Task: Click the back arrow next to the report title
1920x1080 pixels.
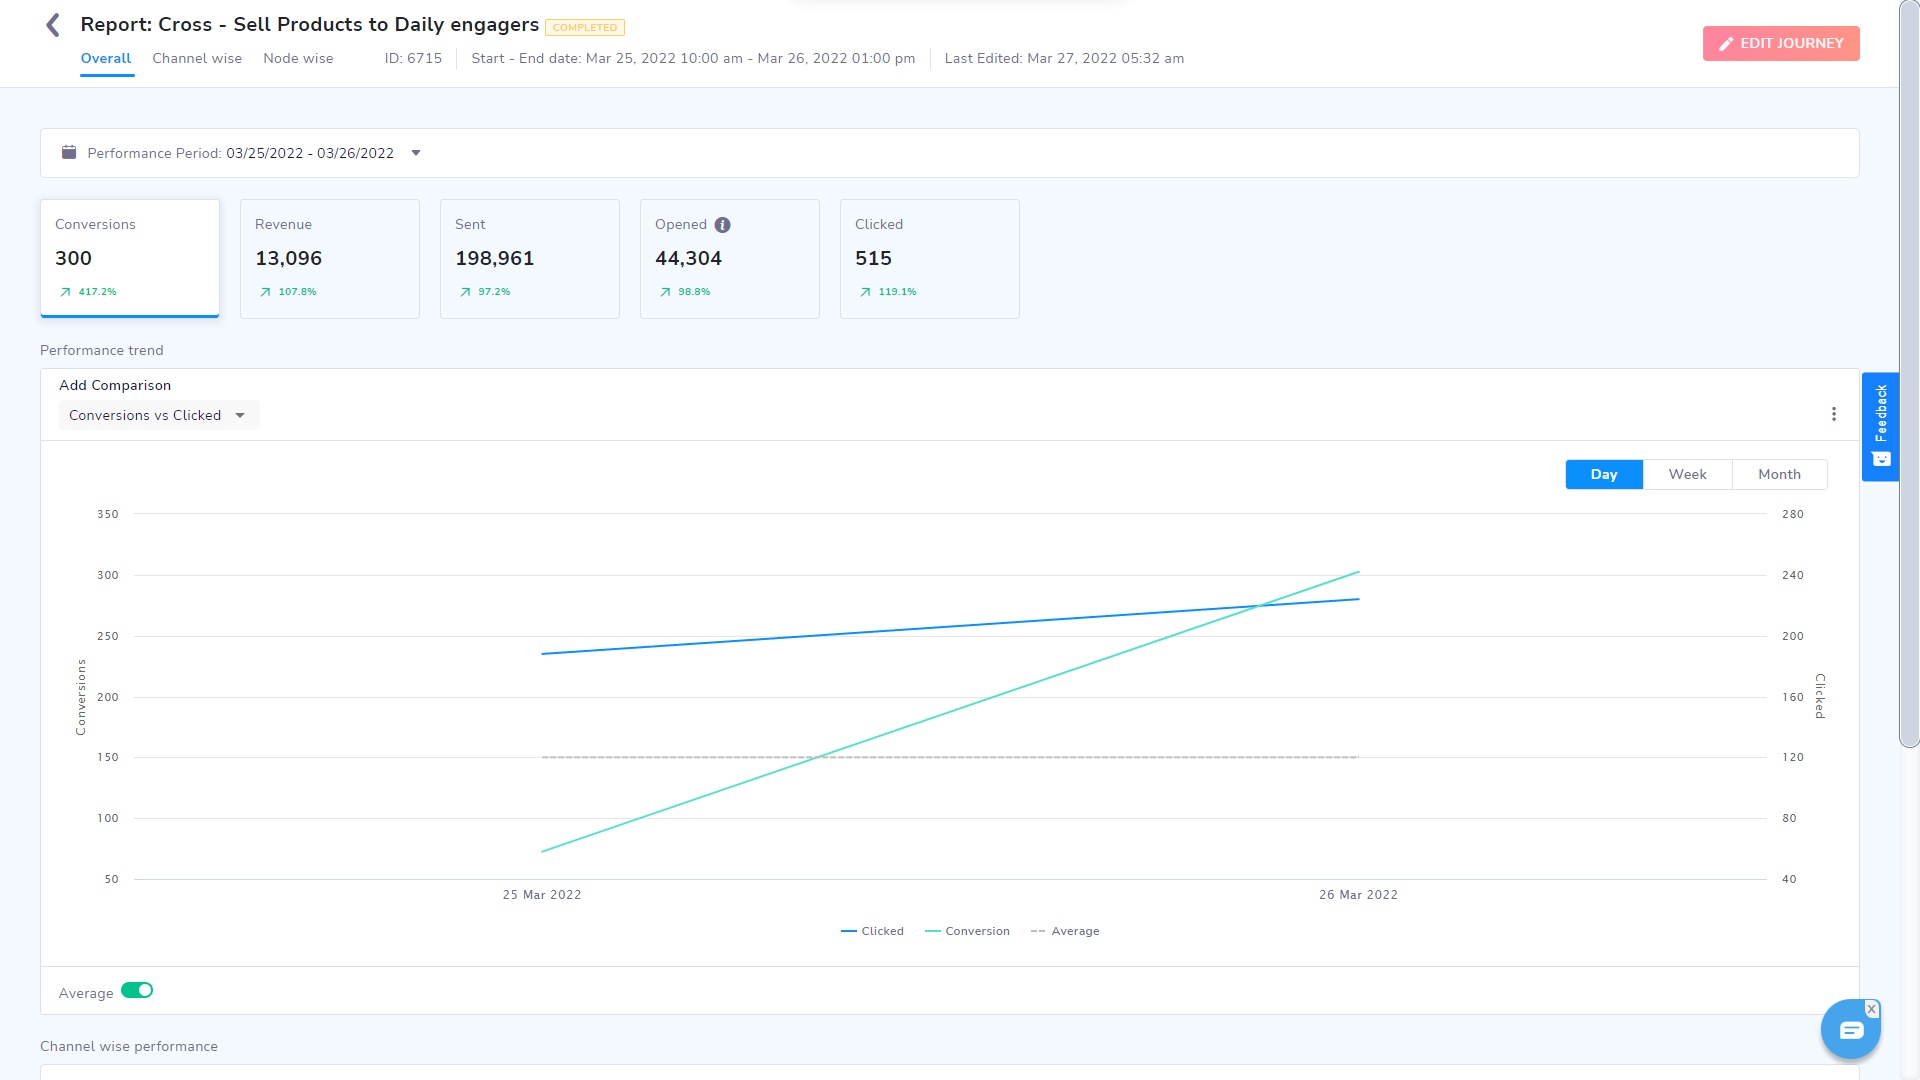Action: (52, 24)
